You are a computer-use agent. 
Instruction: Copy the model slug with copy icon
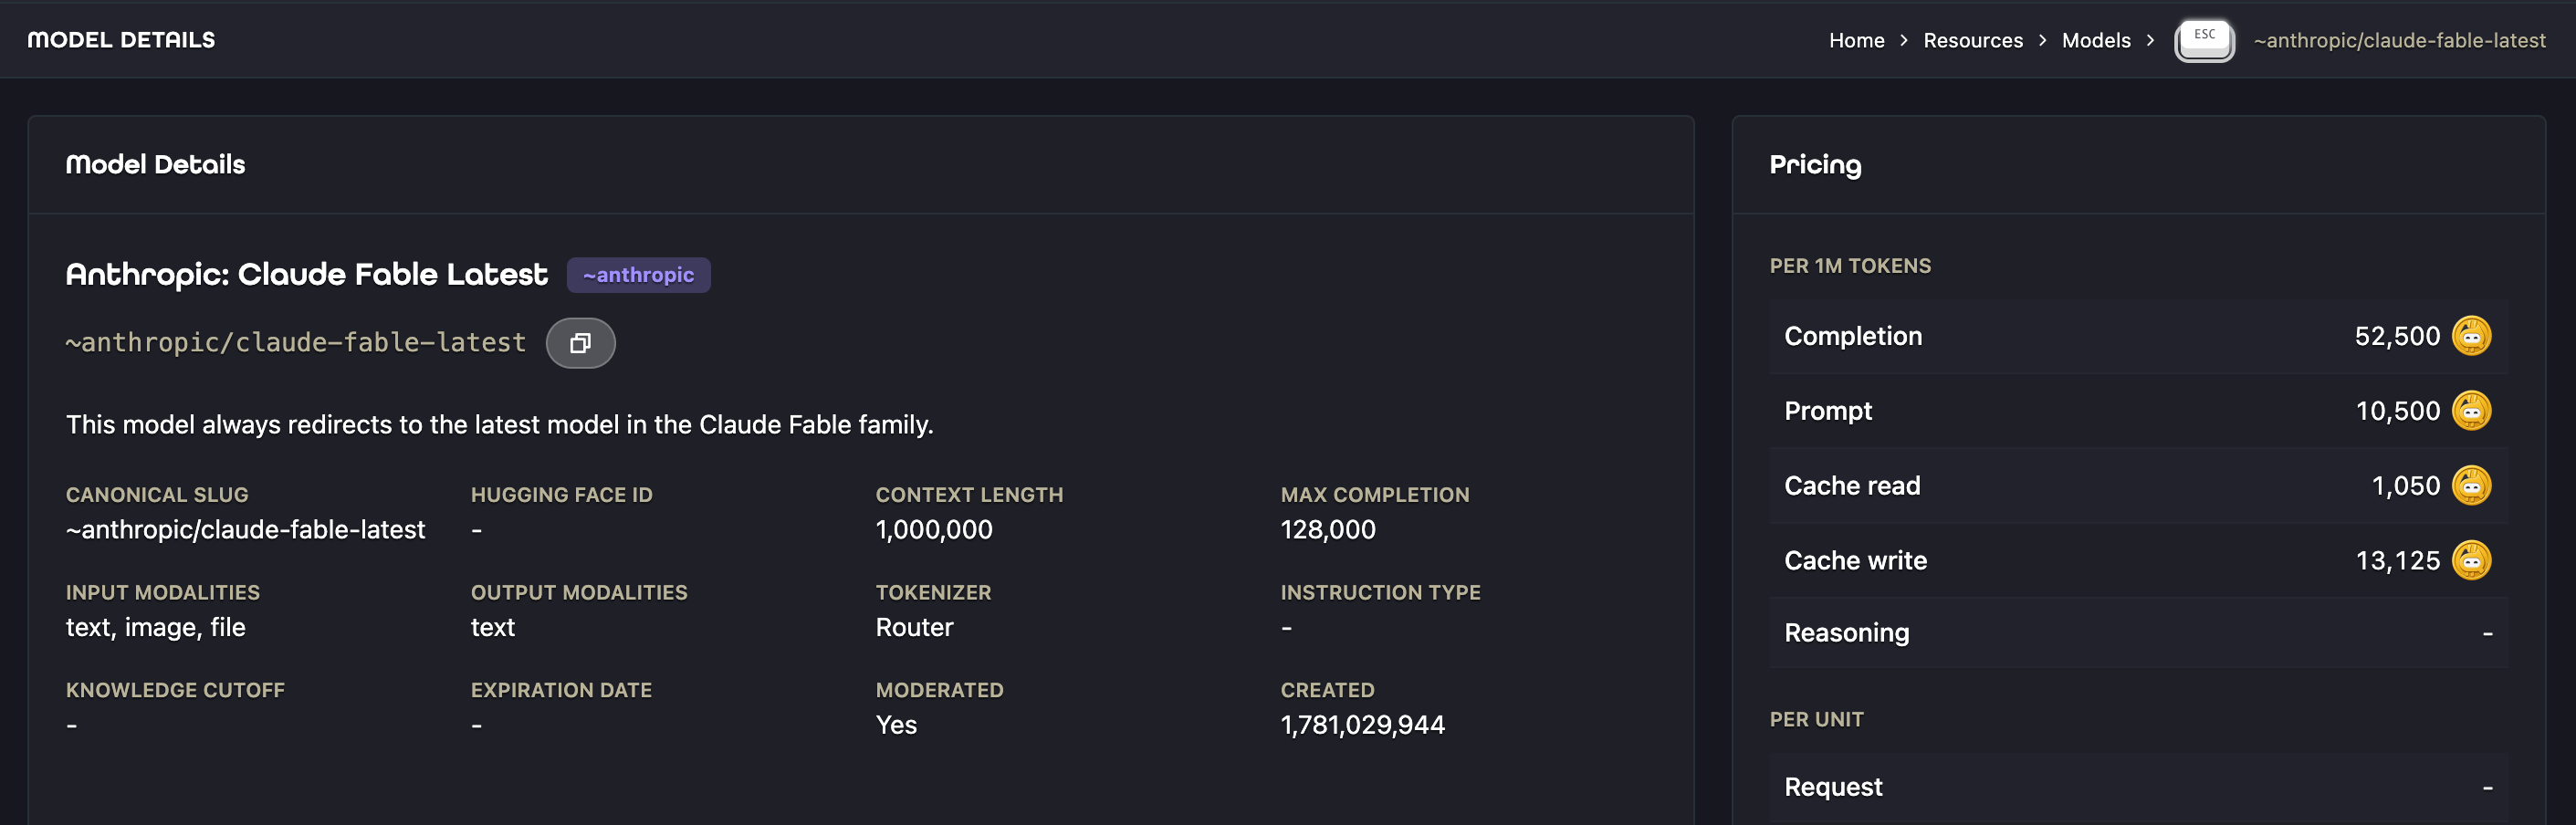click(580, 343)
